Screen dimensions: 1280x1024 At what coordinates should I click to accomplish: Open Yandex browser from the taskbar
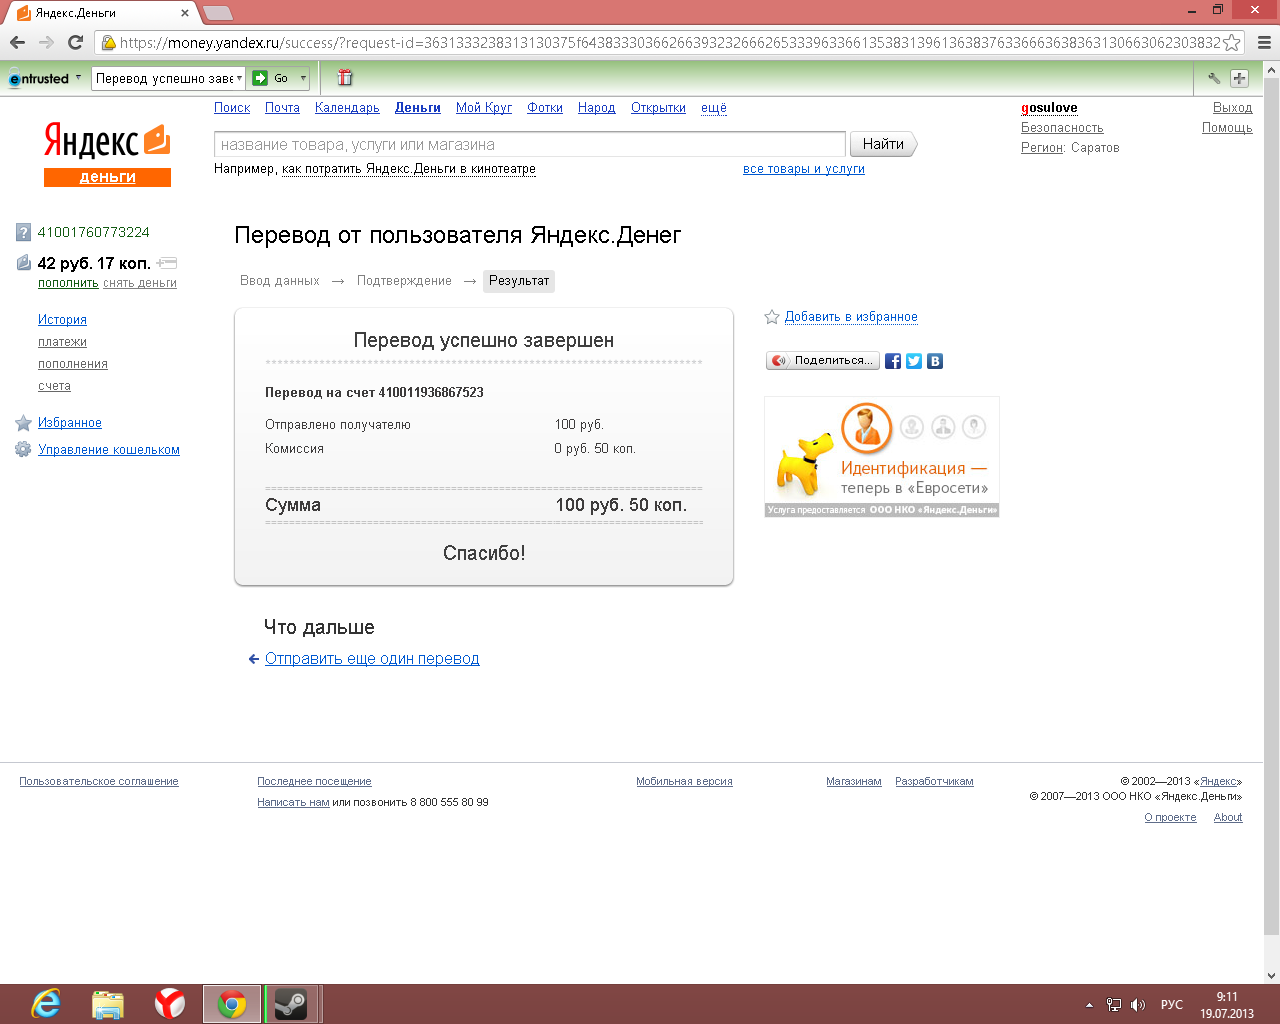tap(170, 1004)
